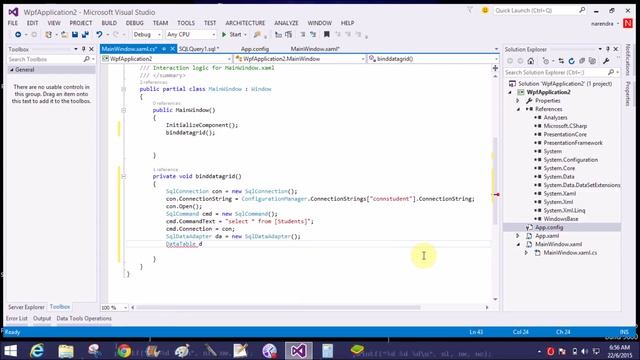Open the ARCHITECTURE menu

pyautogui.click(x=245, y=23)
